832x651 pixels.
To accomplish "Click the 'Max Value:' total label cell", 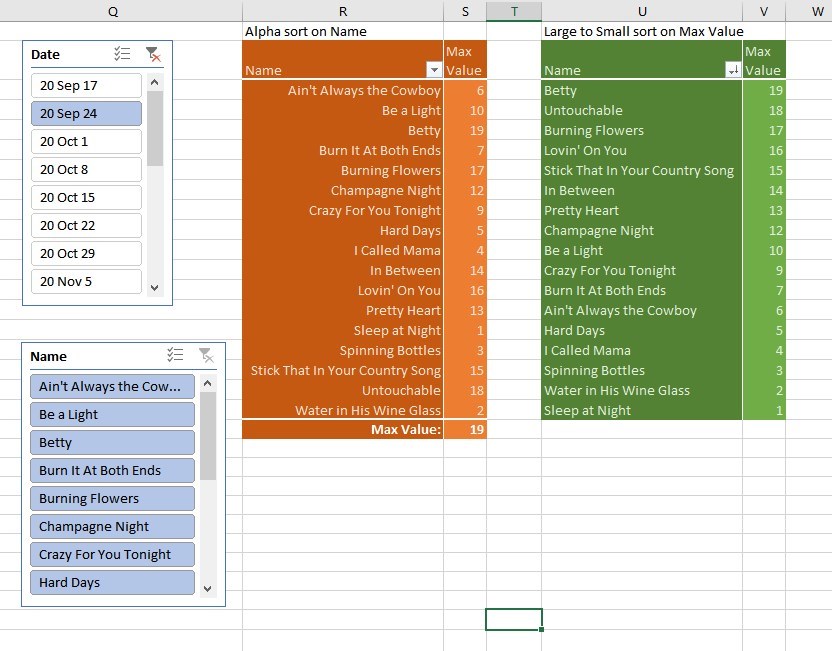I will [x=343, y=429].
